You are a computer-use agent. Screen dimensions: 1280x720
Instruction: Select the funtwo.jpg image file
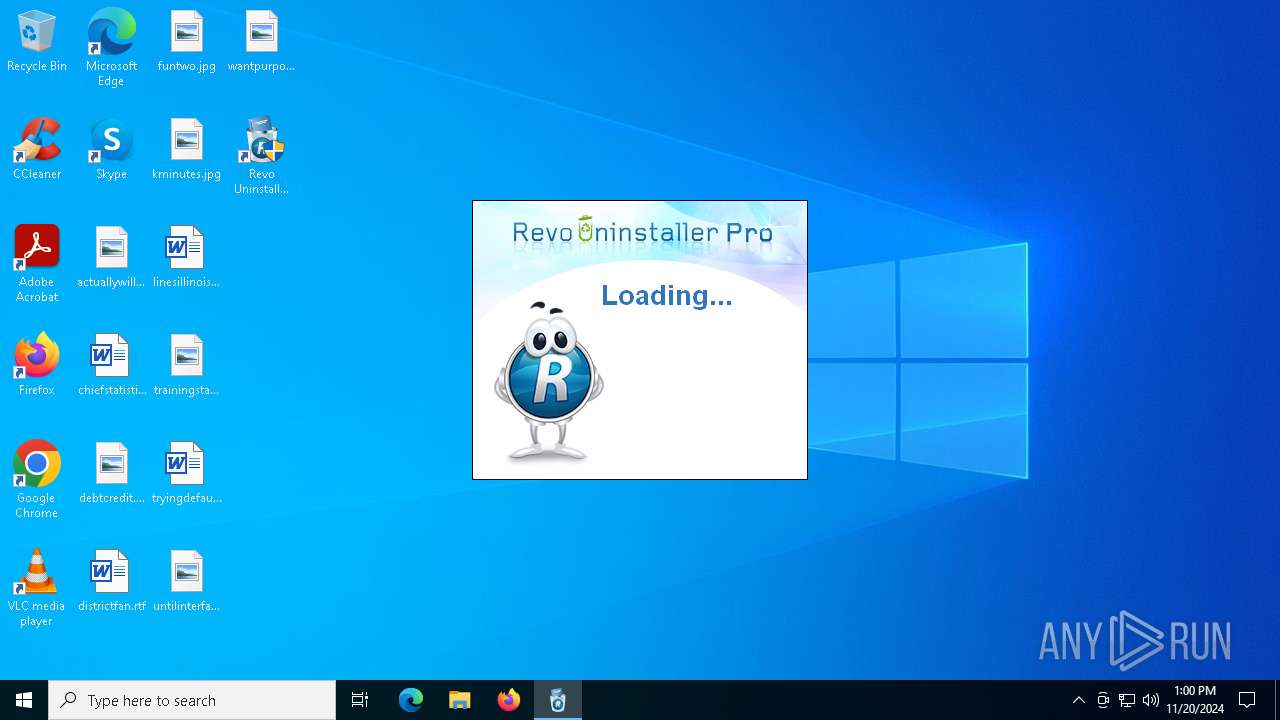coord(186,42)
